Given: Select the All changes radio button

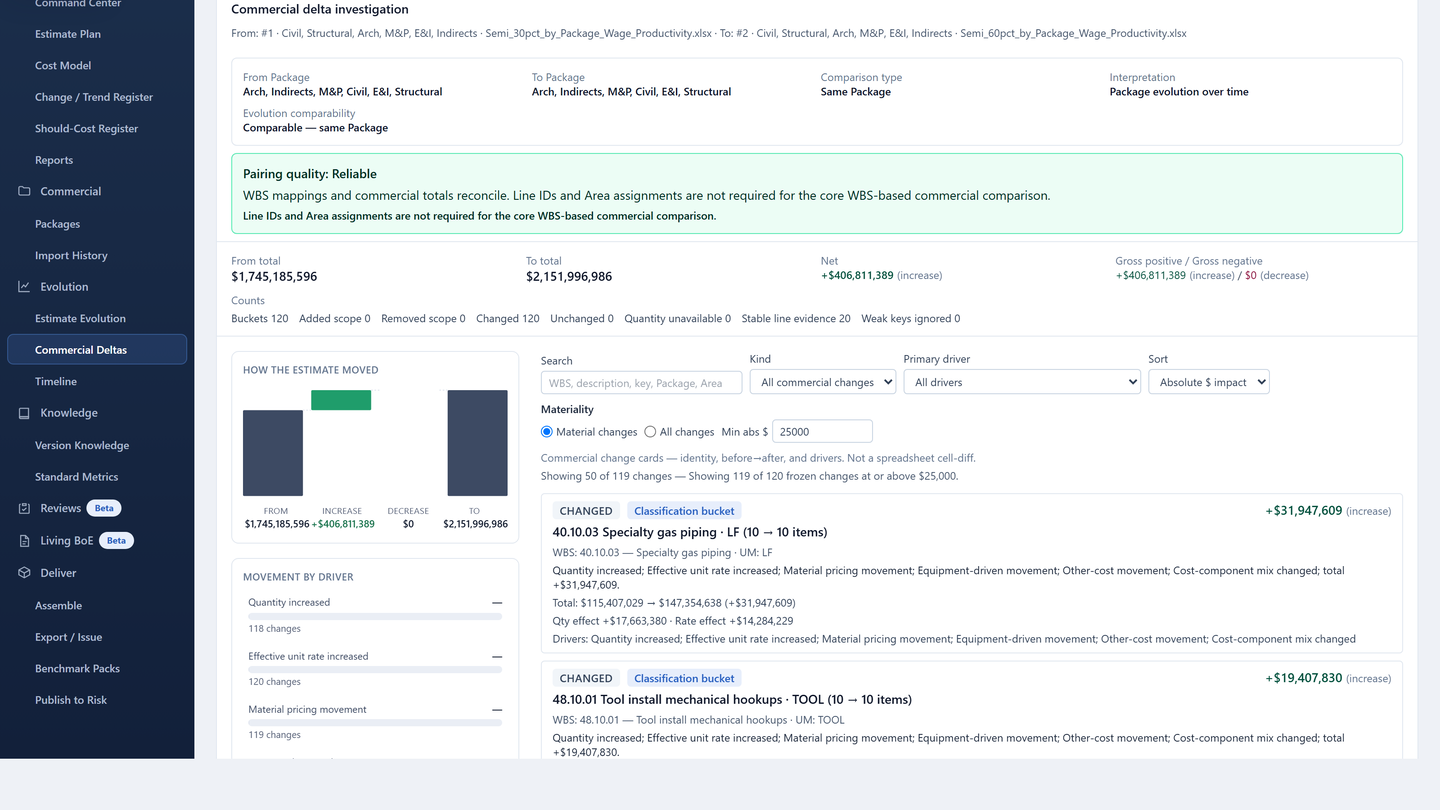Looking at the screenshot, I should (650, 432).
